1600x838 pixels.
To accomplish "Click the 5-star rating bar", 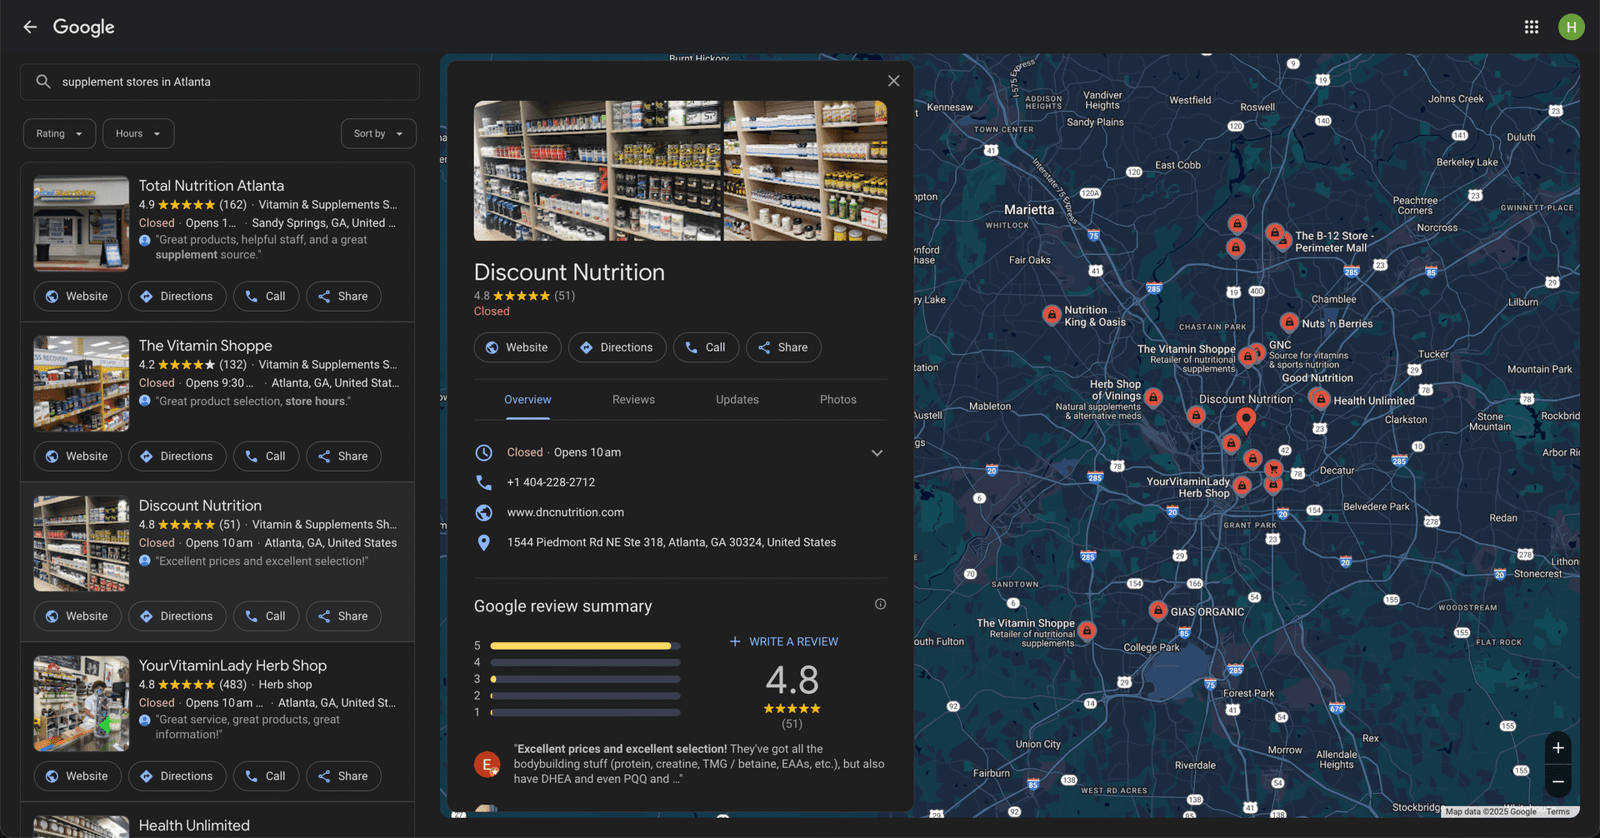I will click(x=585, y=646).
